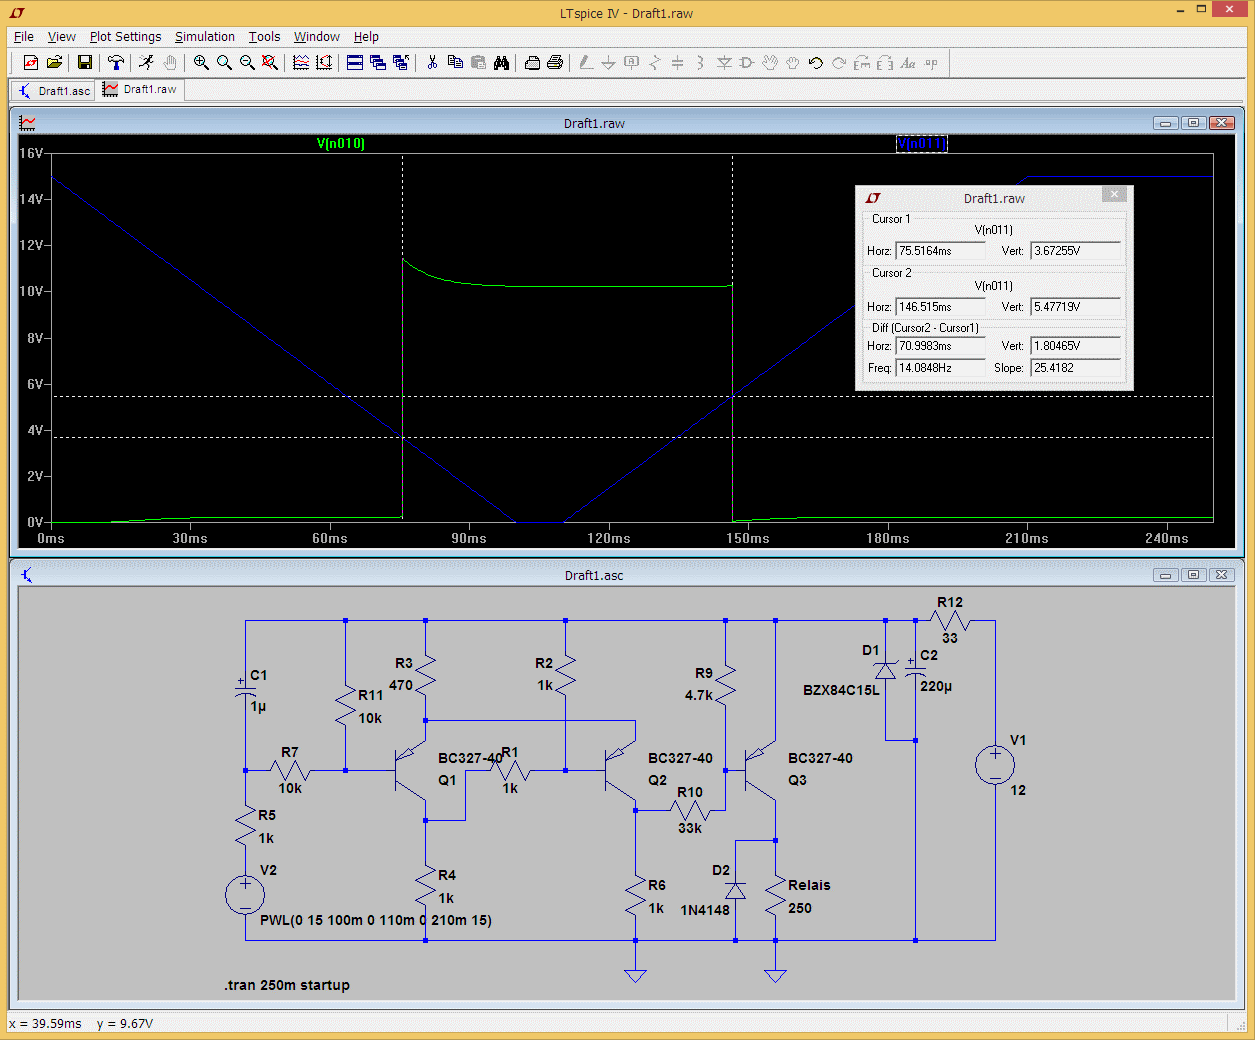Click the Diff Horz field 70.9983ms
Screen dimensions: 1255x1040
(x=940, y=346)
